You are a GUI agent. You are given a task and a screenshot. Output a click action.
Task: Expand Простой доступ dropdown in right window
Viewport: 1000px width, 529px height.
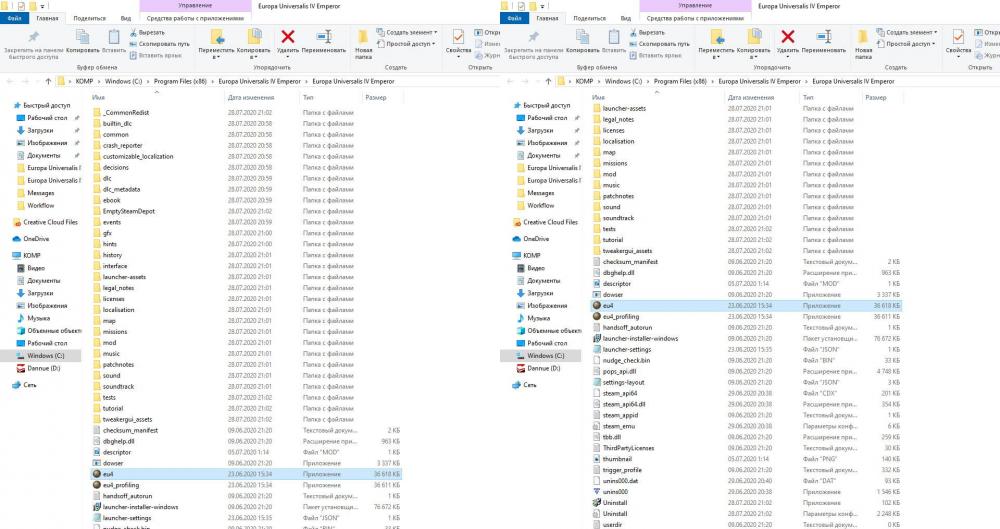coord(911,44)
